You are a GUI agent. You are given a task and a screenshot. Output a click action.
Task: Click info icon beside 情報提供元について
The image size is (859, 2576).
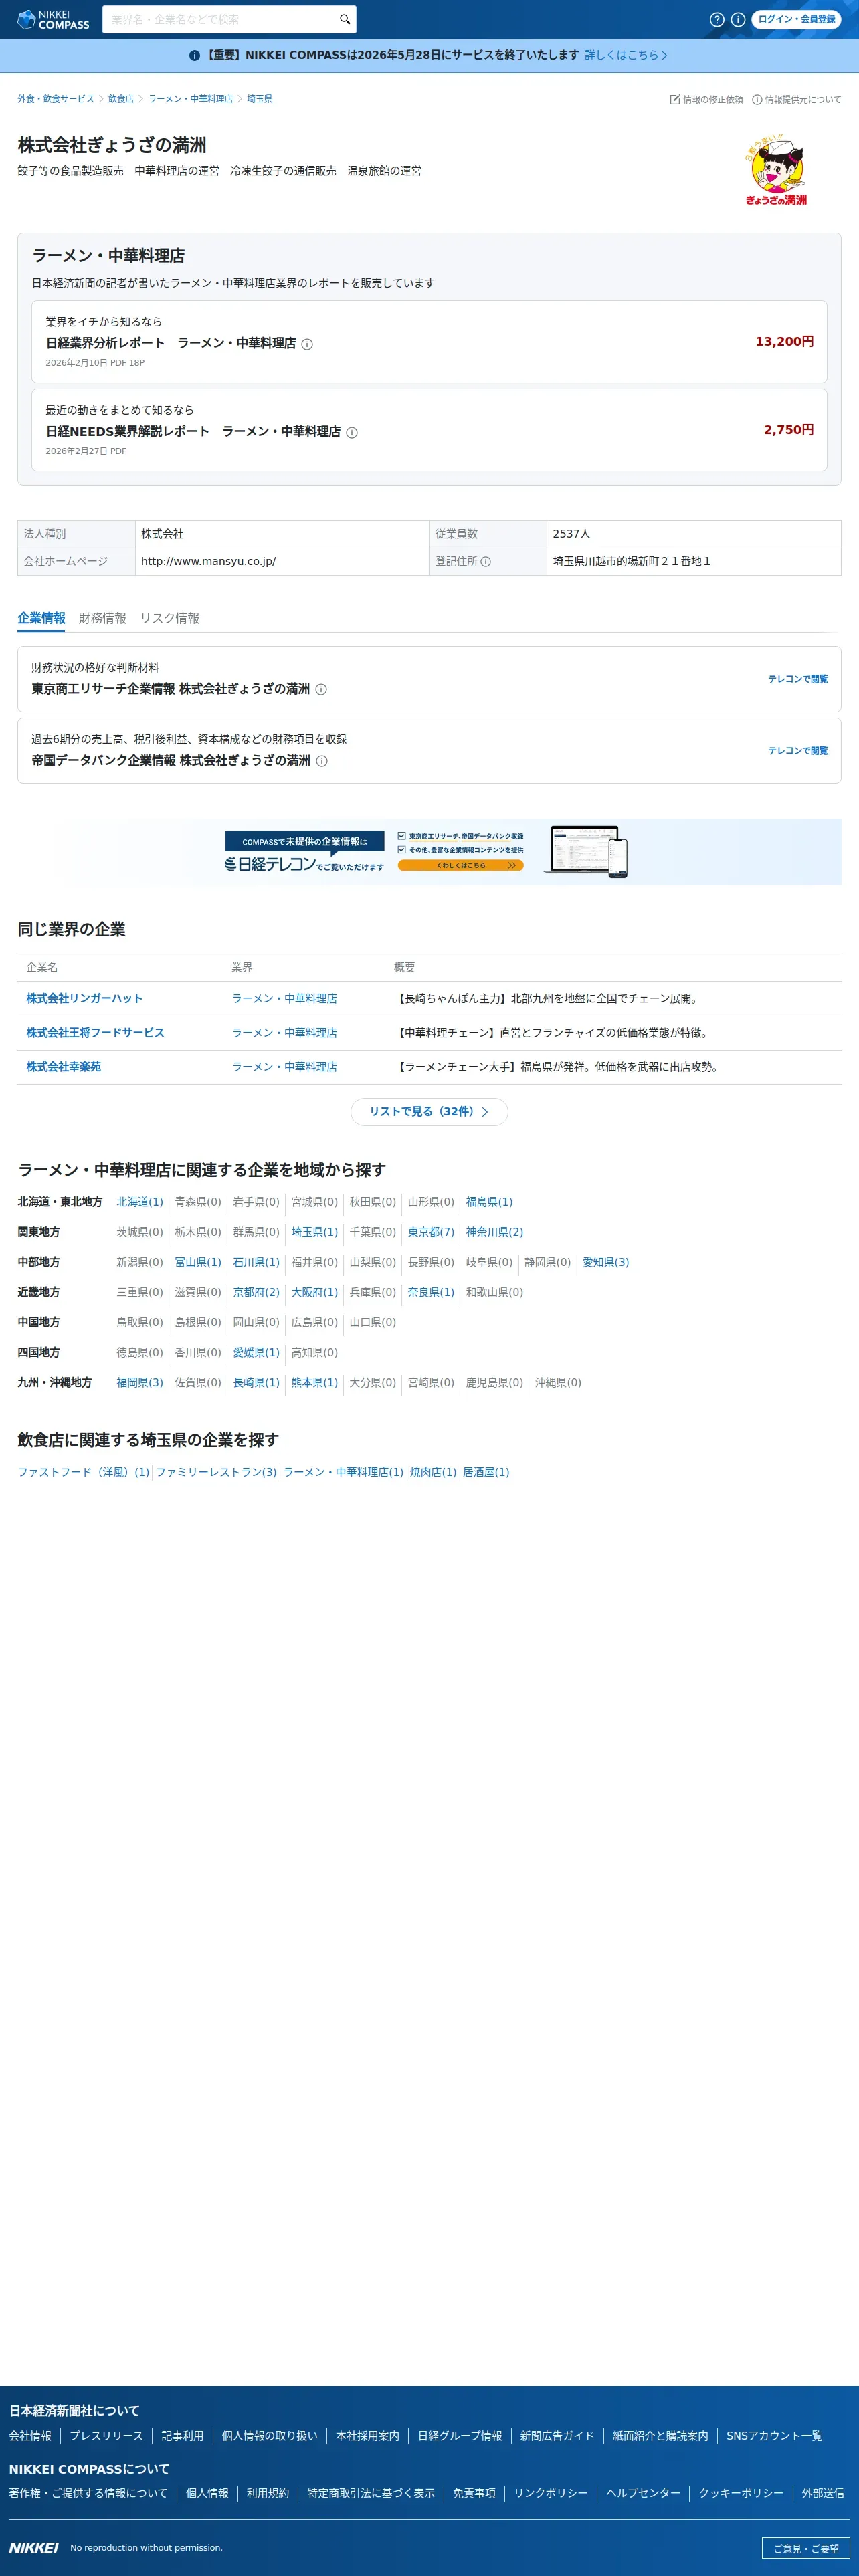757,100
